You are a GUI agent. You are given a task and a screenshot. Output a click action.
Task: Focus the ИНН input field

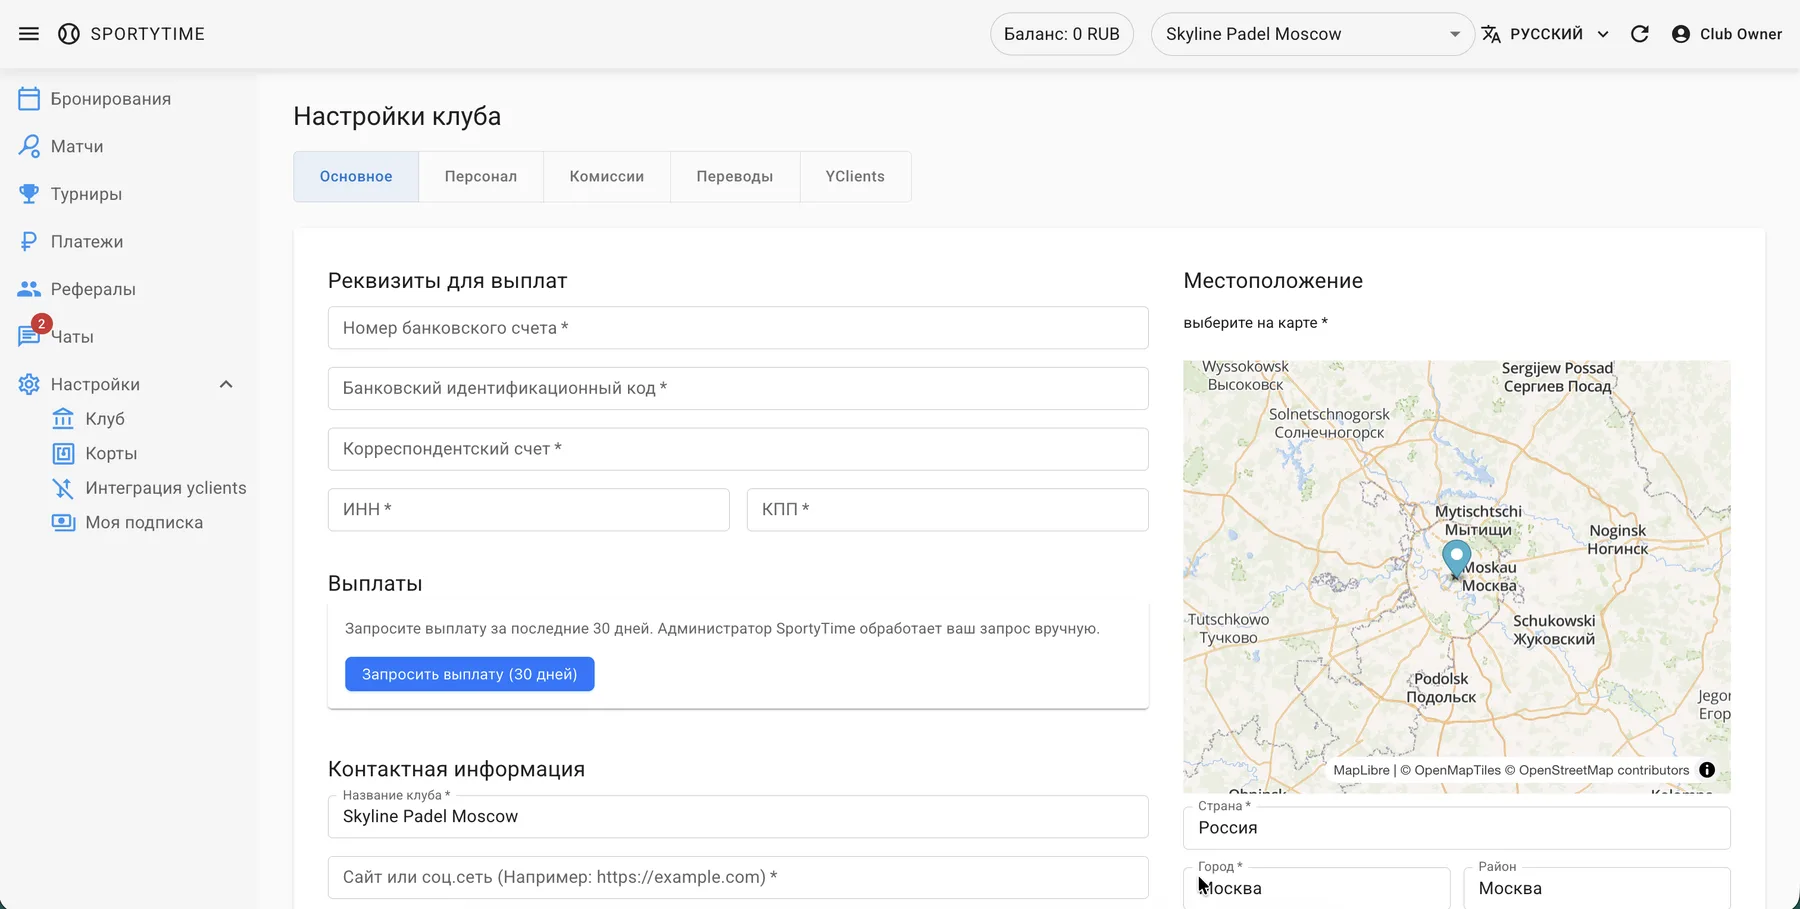point(528,510)
